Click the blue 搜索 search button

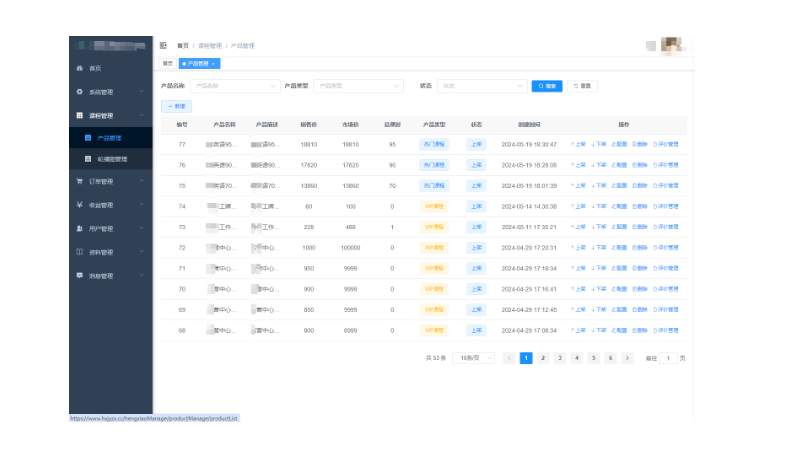546,86
